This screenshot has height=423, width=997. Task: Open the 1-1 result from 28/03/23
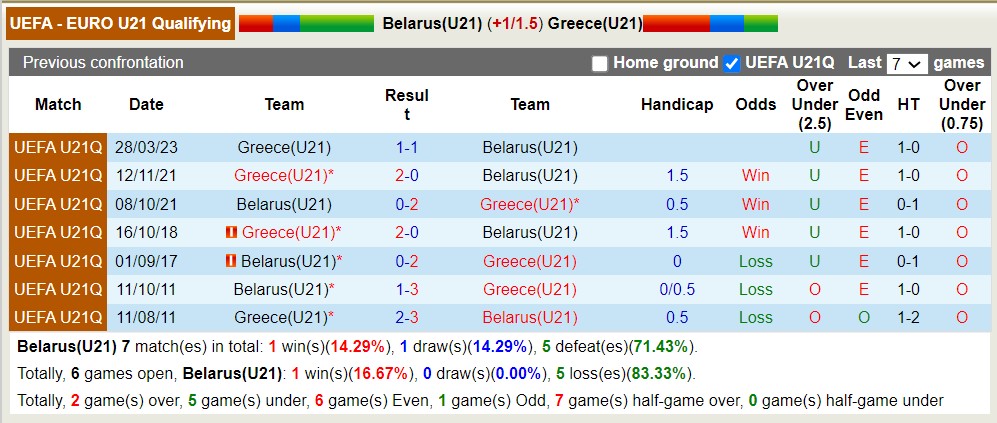pos(407,148)
